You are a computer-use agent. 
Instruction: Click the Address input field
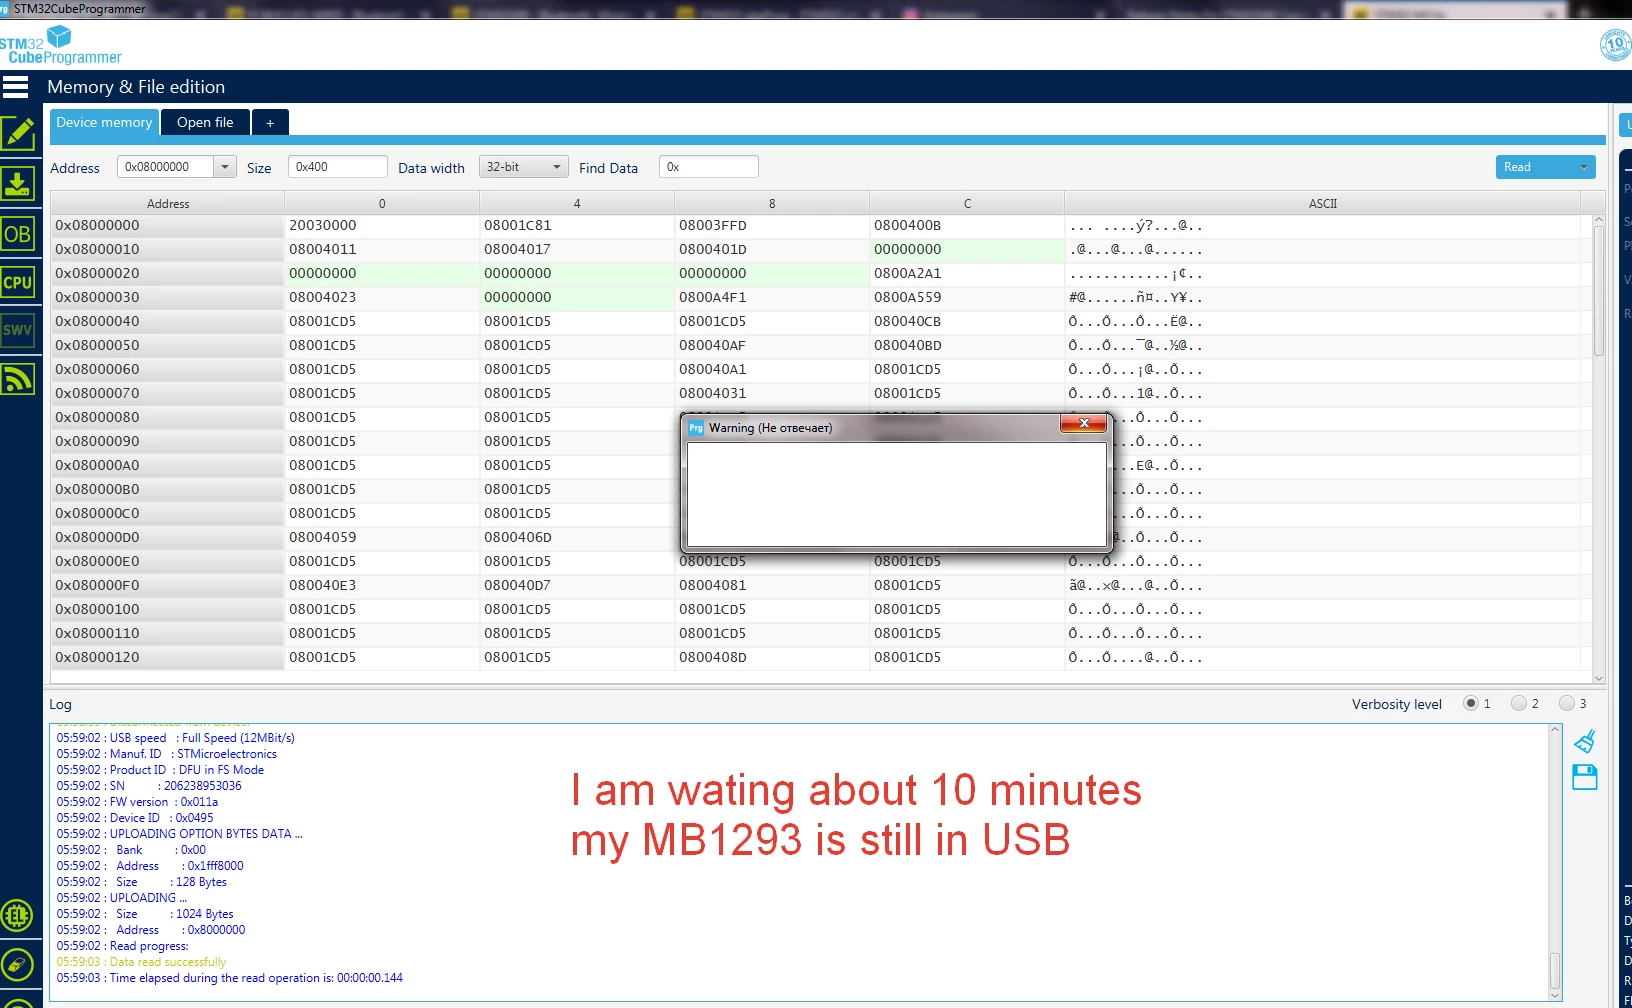tap(166, 167)
